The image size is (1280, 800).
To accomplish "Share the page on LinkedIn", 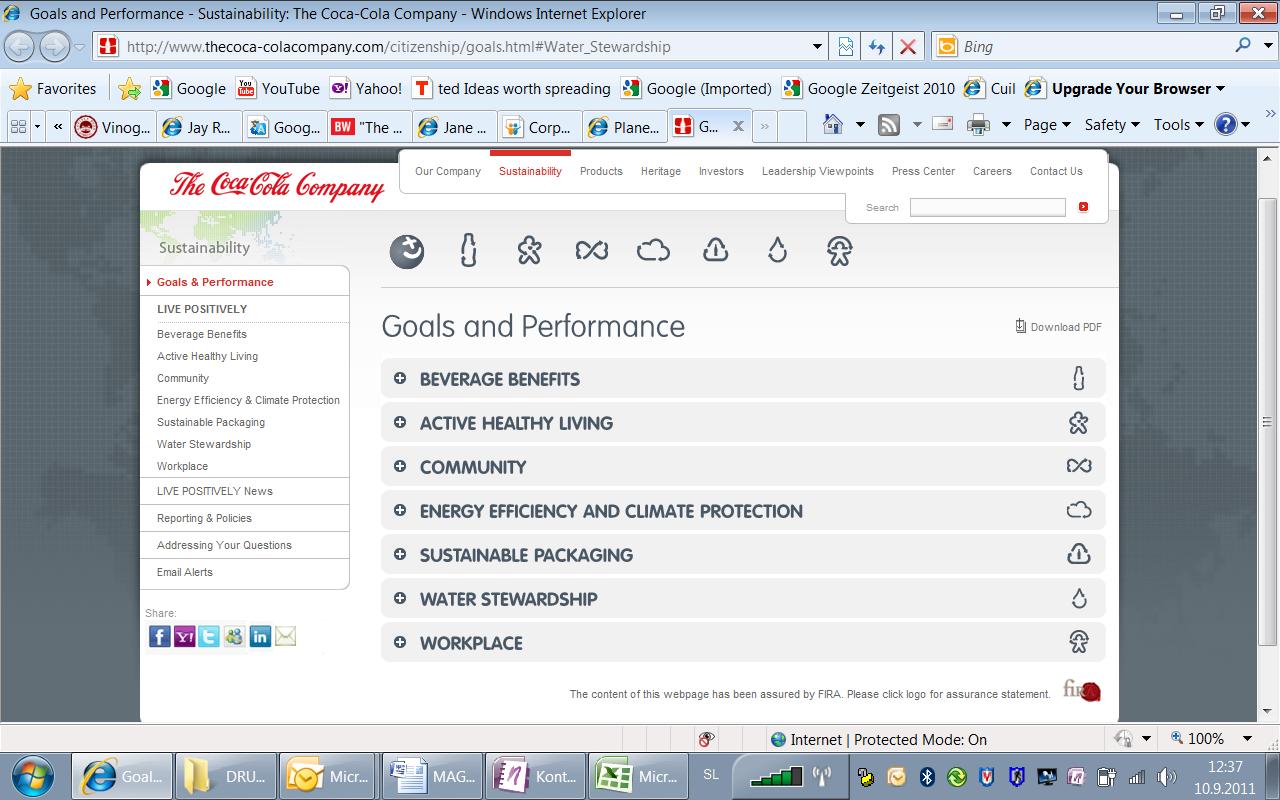I will tap(260, 636).
